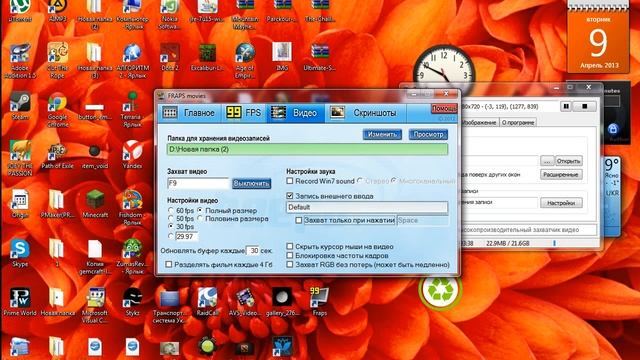
Task: Select the AVS Video desktop shortcut
Action: pyautogui.click(x=244, y=302)
